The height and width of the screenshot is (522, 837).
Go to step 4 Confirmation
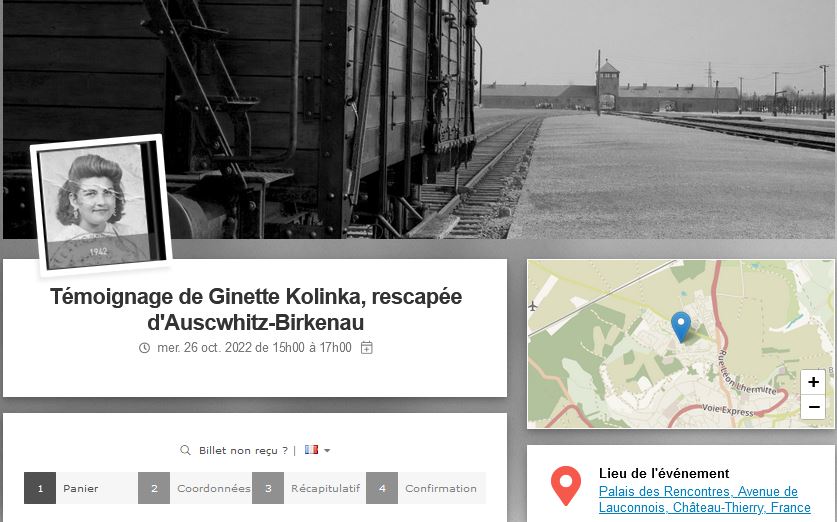(426, 488)
